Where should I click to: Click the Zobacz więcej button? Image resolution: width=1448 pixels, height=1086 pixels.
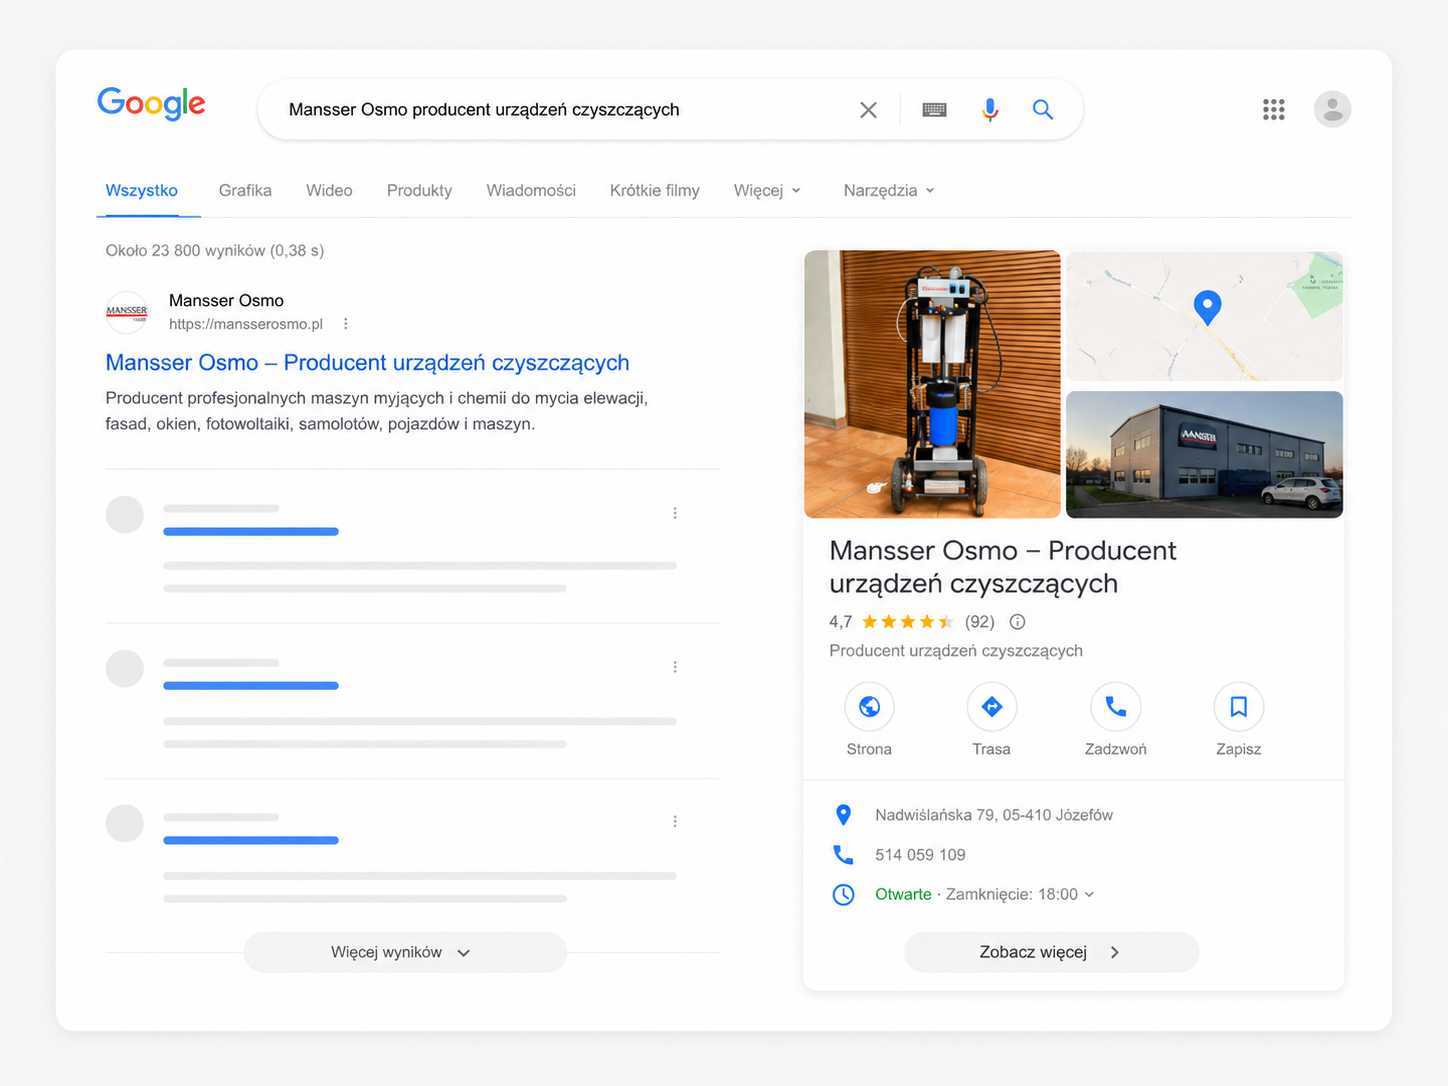(x=1051, y=952)
